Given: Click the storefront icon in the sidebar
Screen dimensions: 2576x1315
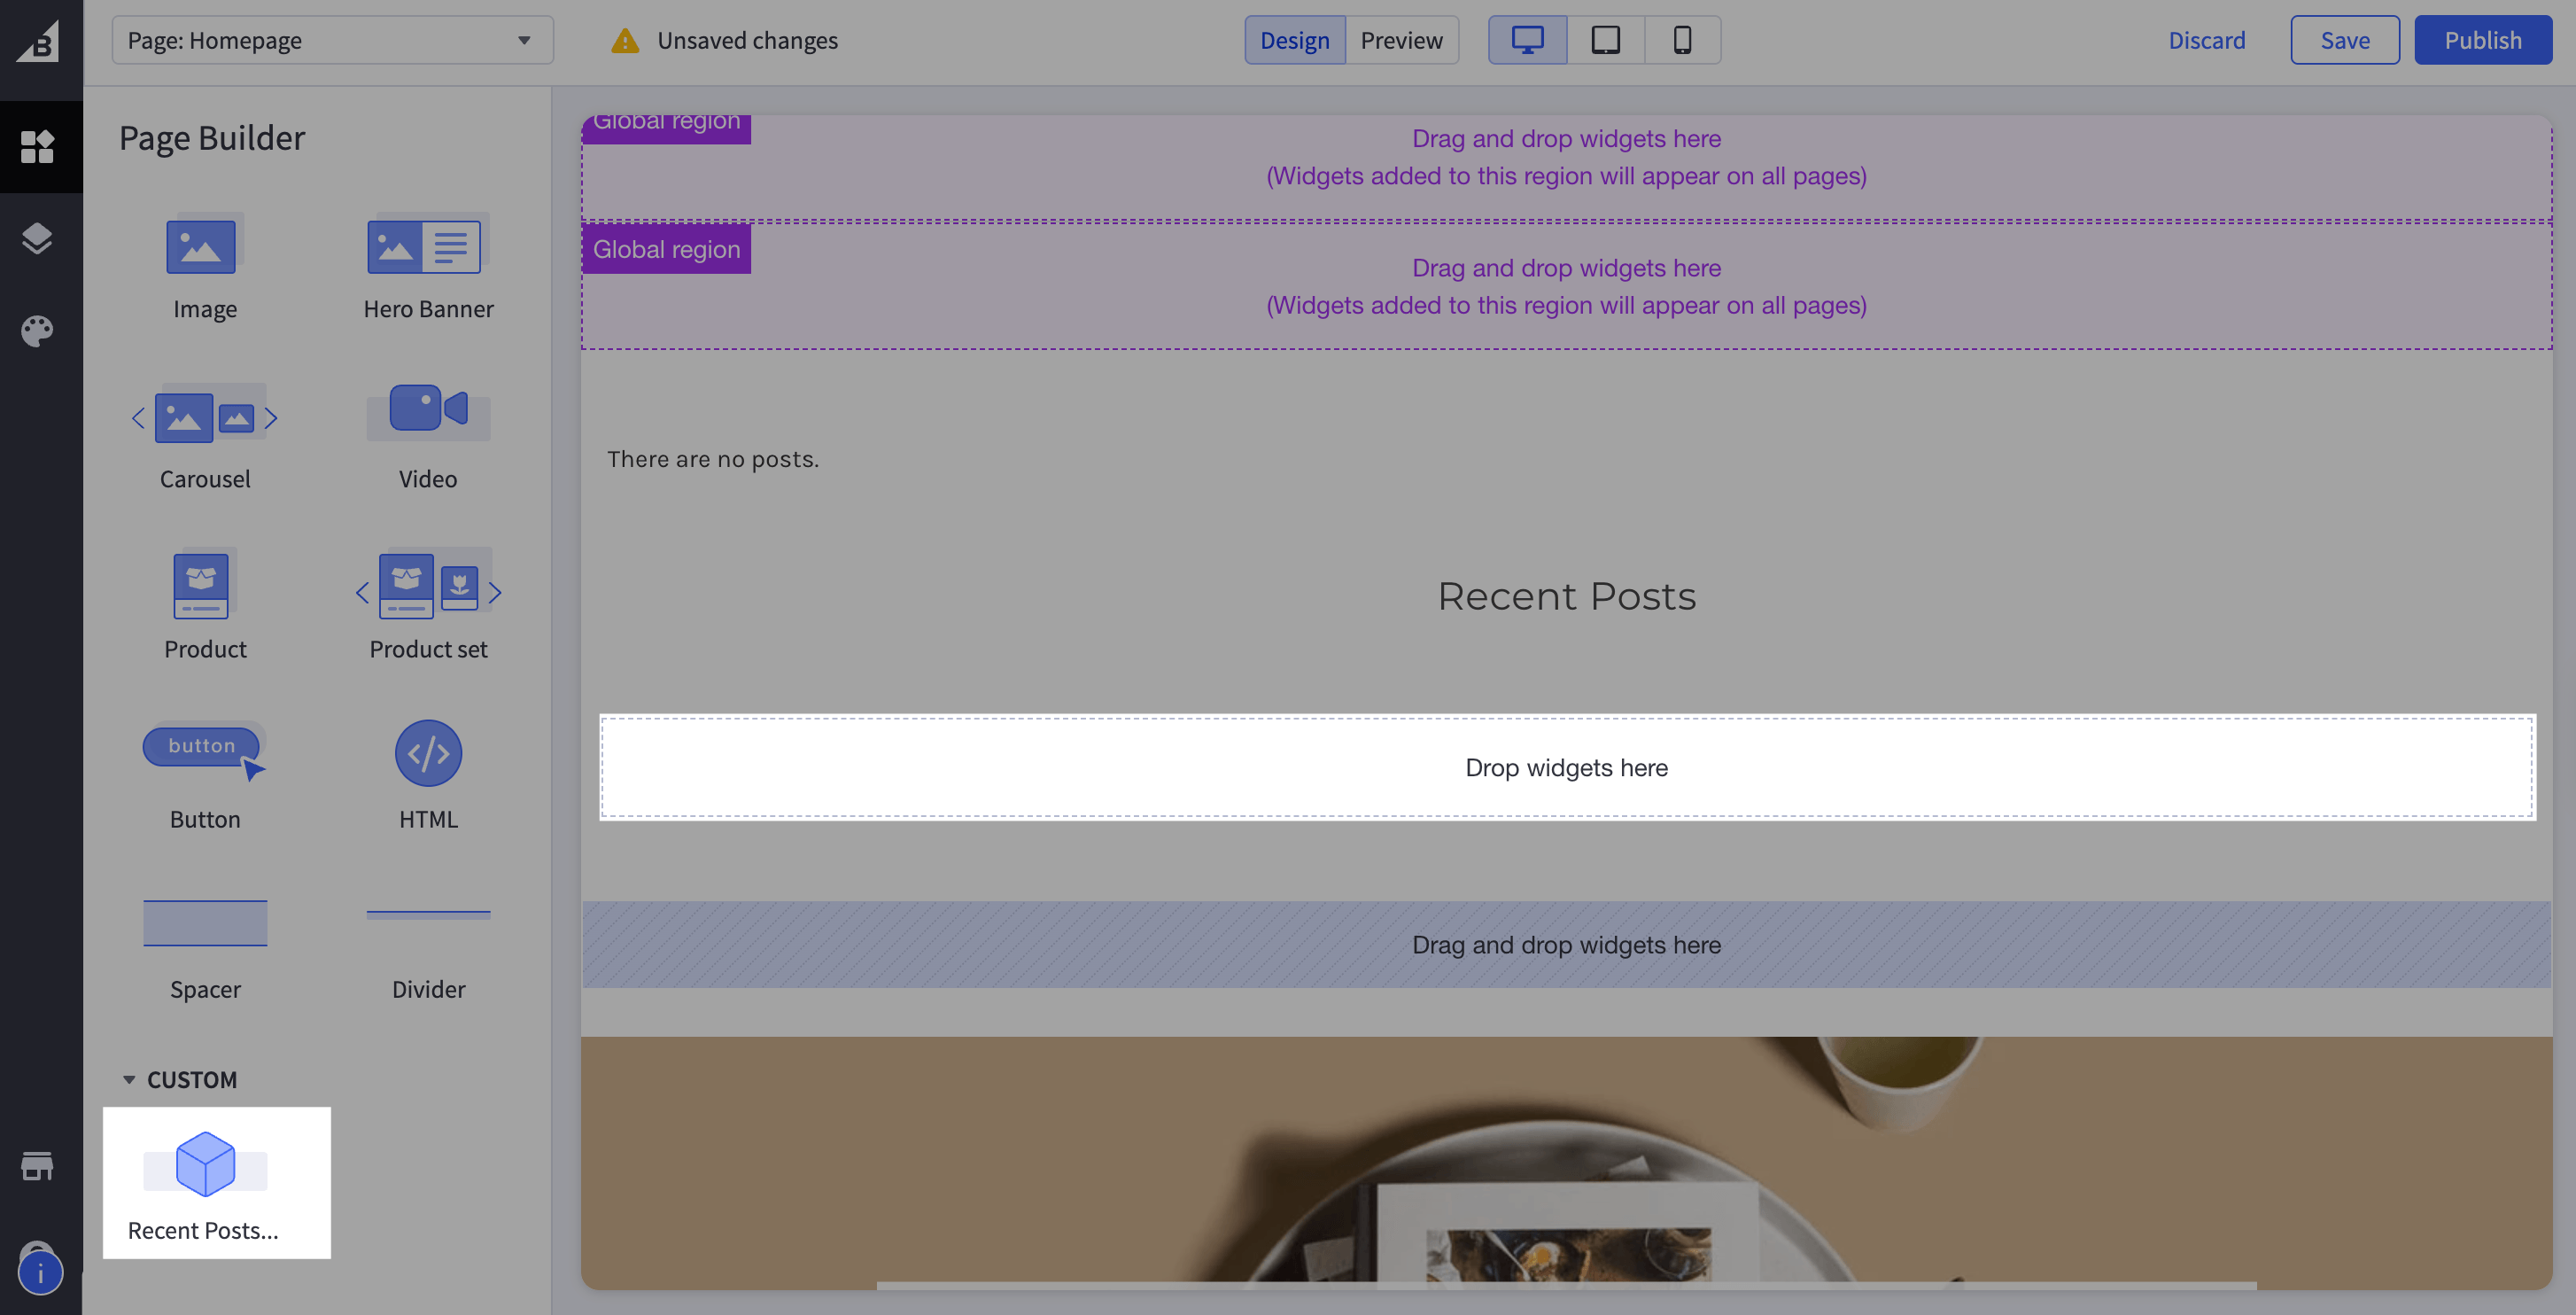Looking at the screenshot, I should tap(38, 1165).
